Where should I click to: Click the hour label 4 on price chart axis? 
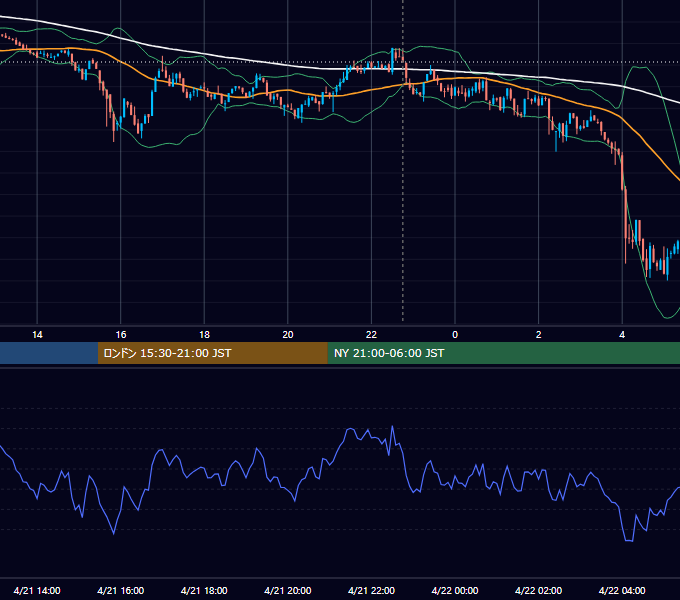pos(622,335)
